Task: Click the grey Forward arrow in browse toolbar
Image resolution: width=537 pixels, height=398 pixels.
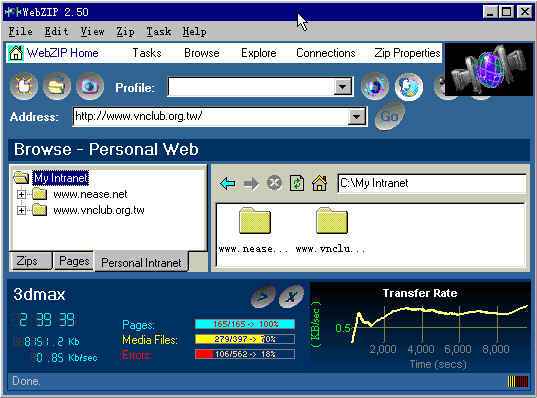Action: click(x=251, y=184)
